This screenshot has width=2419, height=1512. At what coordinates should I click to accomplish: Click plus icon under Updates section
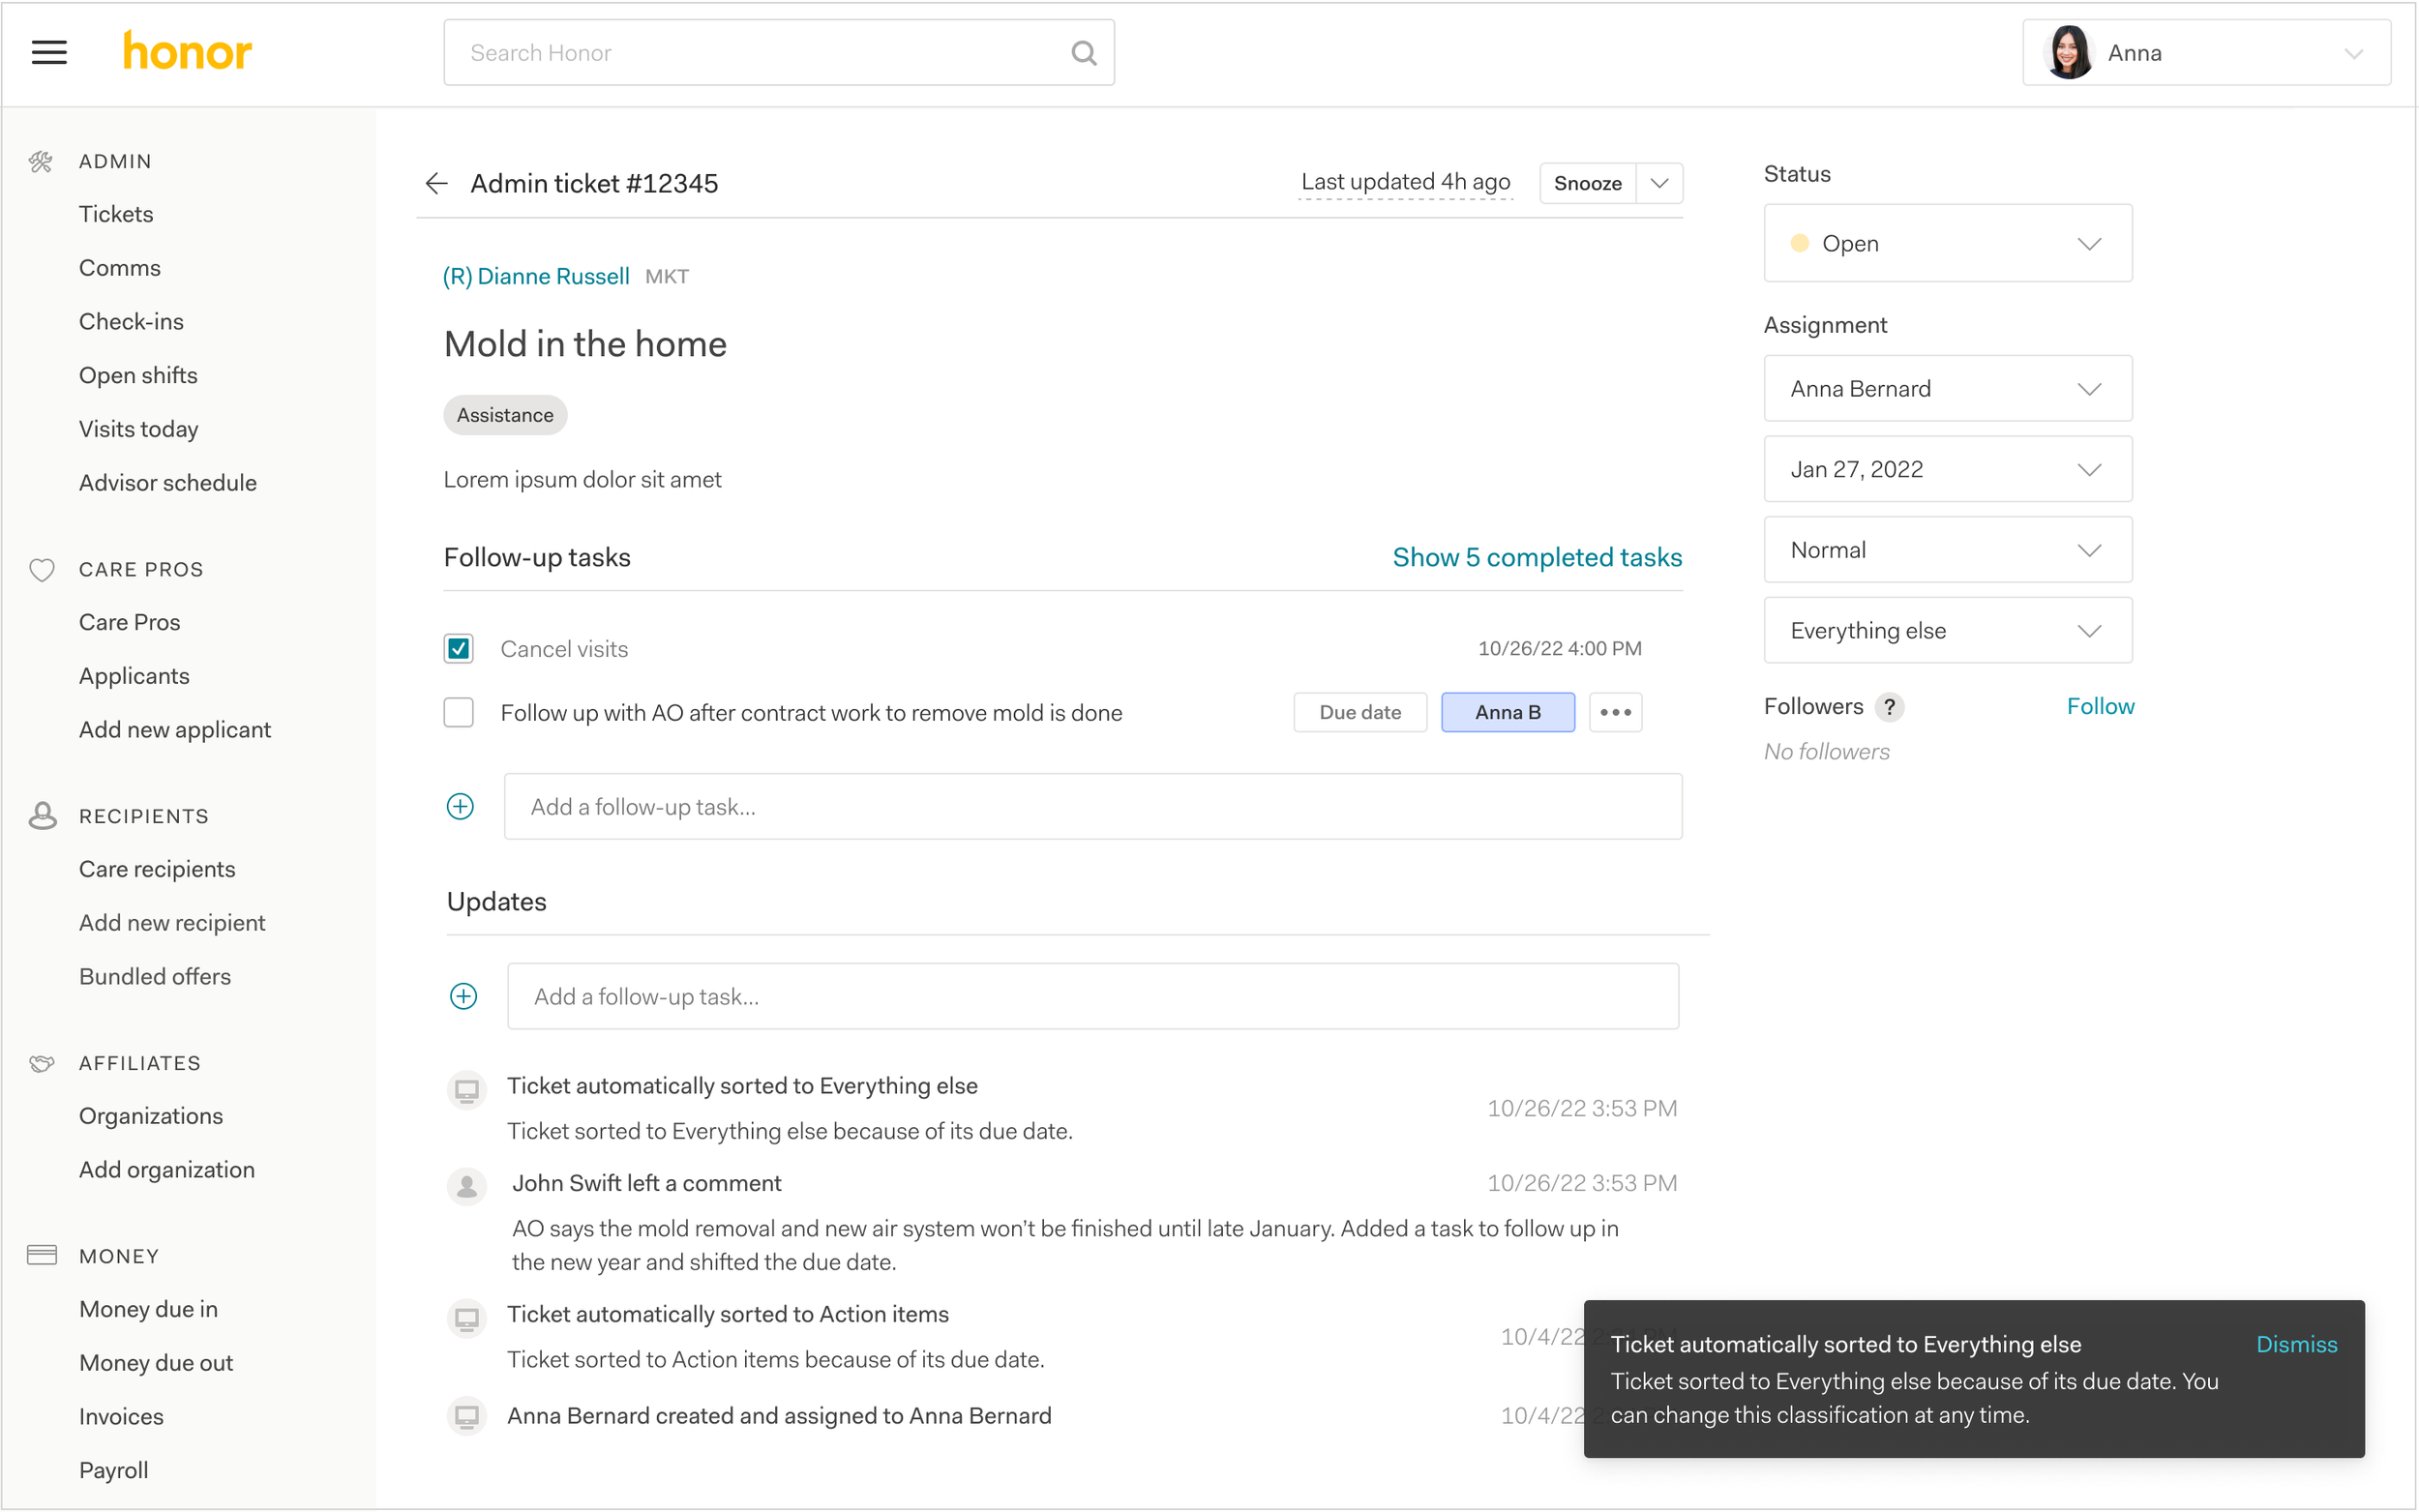(463, 996)
